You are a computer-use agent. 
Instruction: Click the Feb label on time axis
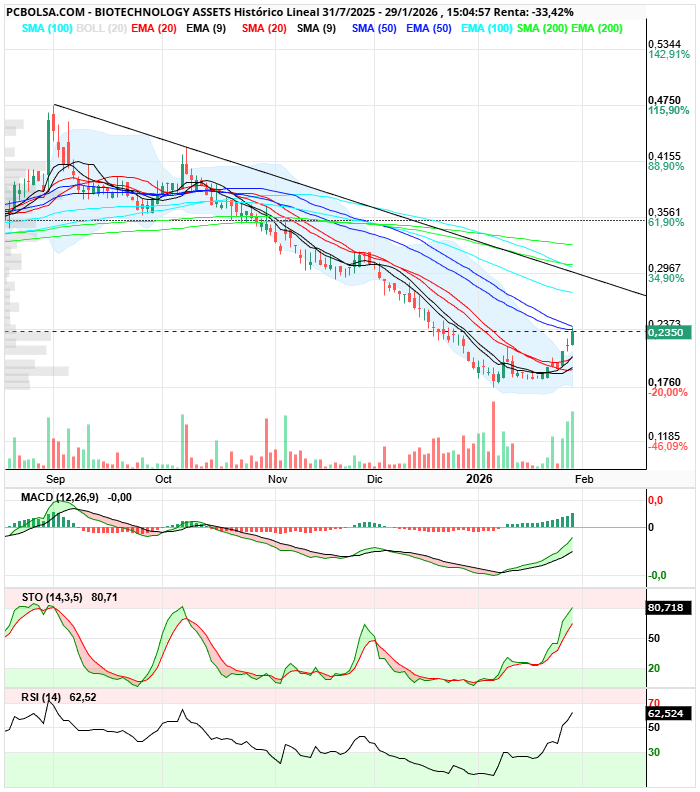pos(583,479)
